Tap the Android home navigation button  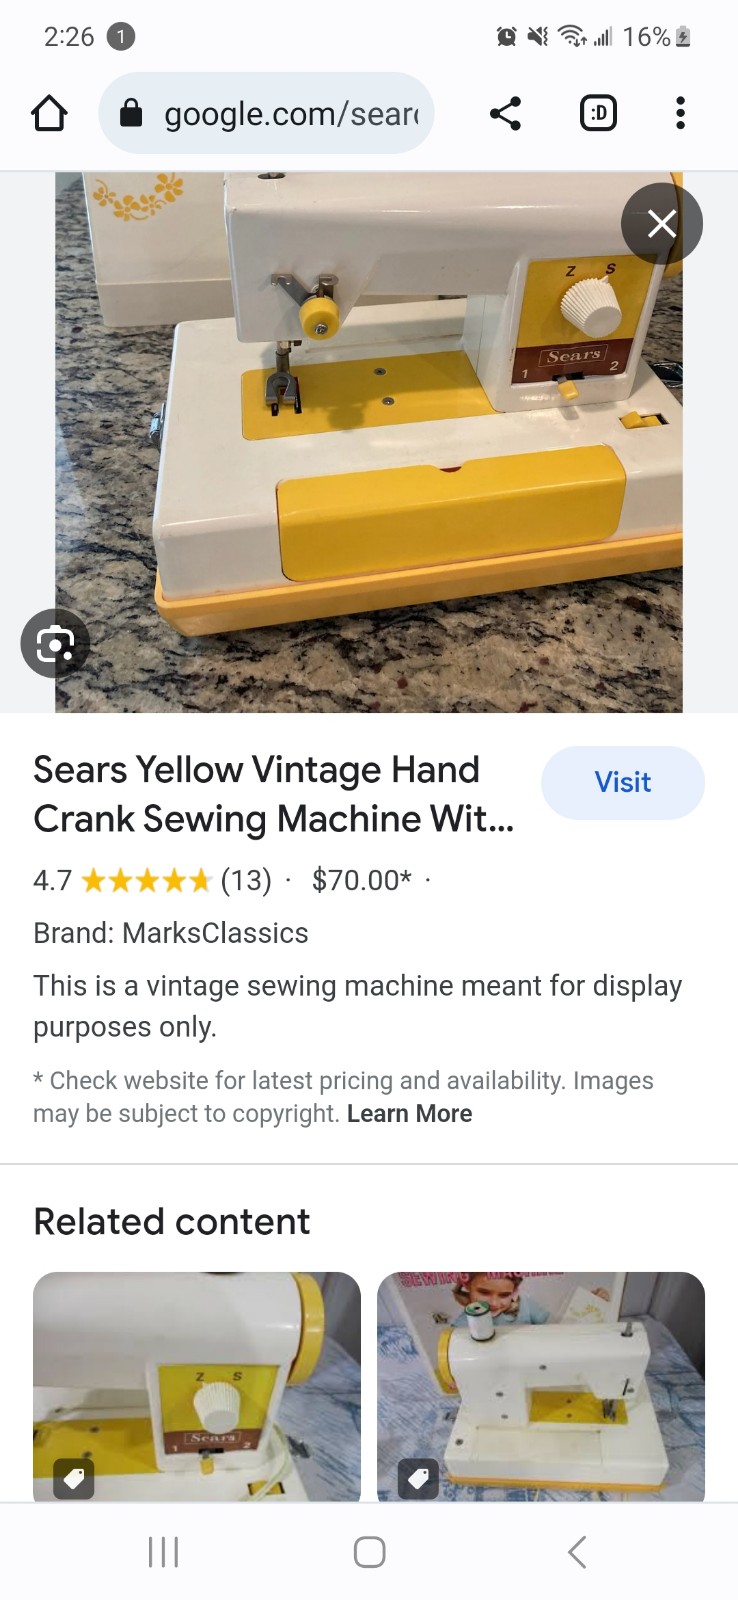[369, 1552]
